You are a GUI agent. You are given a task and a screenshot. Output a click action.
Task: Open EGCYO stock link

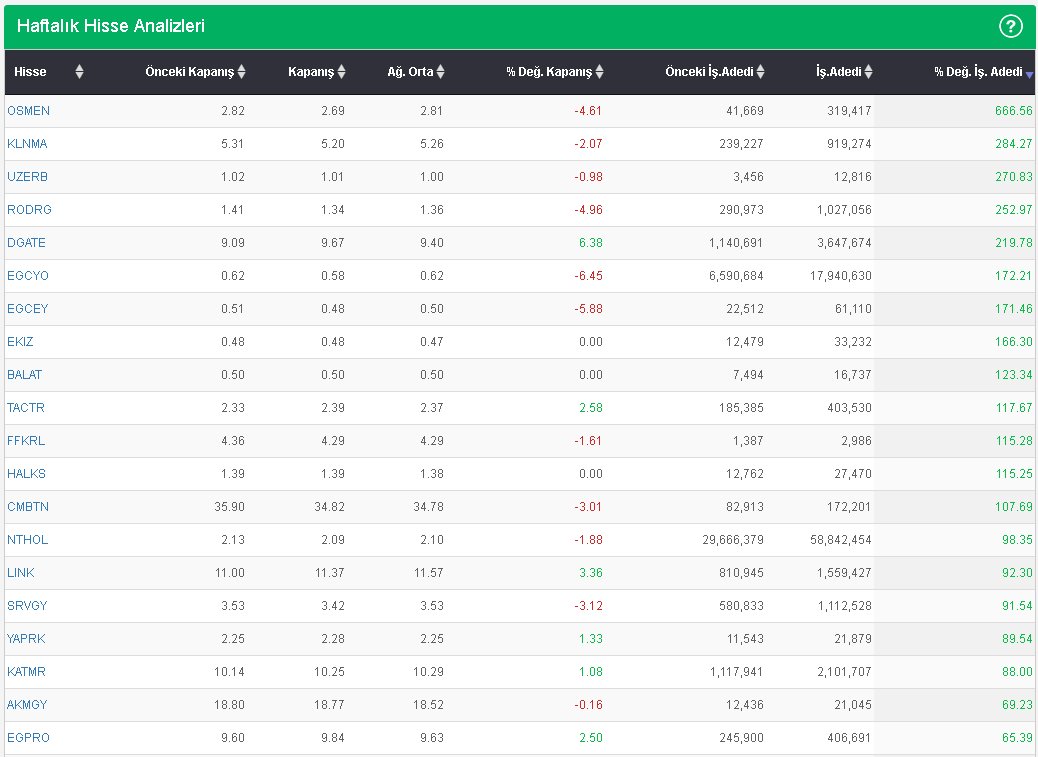click(28, 276)
